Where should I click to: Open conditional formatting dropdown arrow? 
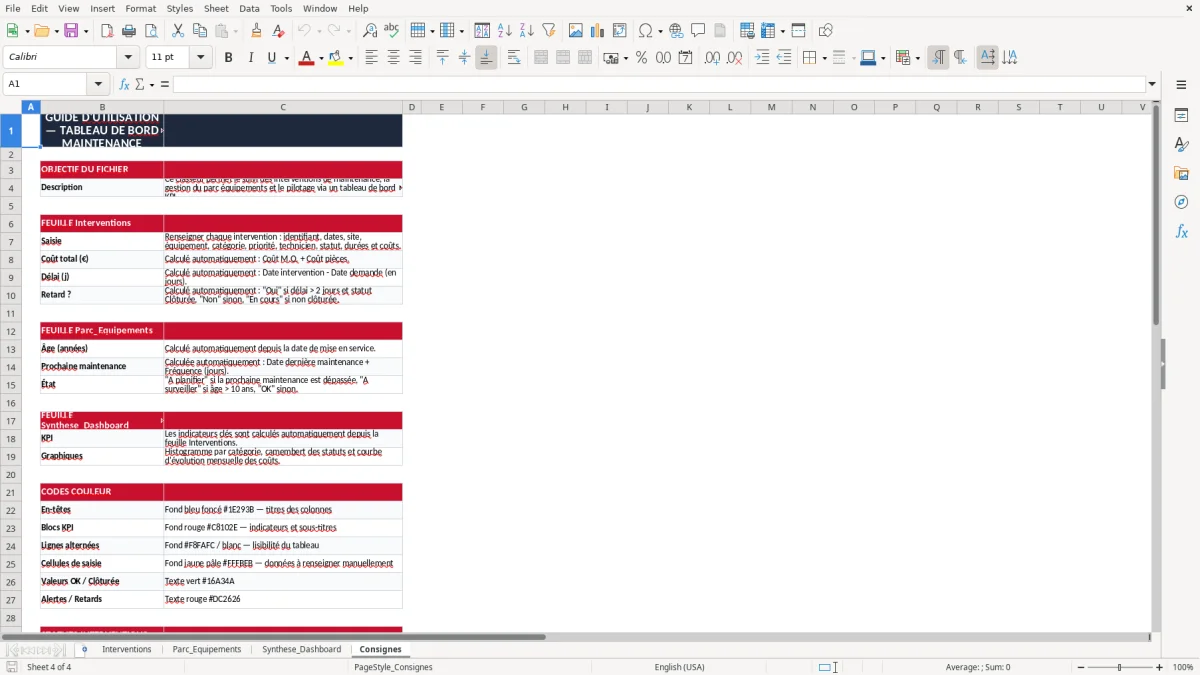pyautogui.click(x=917, y=58)
